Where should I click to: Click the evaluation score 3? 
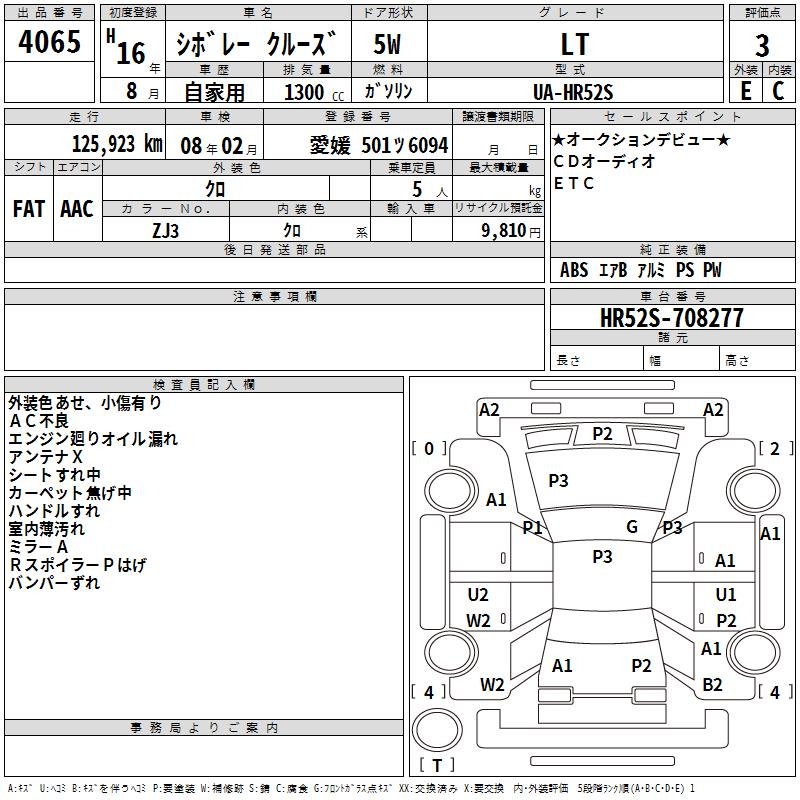pyautogui.click(x=762, y=45)
